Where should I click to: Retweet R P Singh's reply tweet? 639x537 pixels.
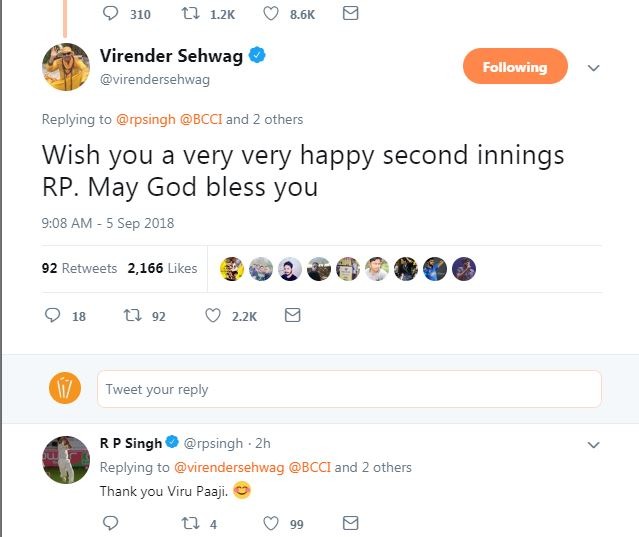click(190, 523)
